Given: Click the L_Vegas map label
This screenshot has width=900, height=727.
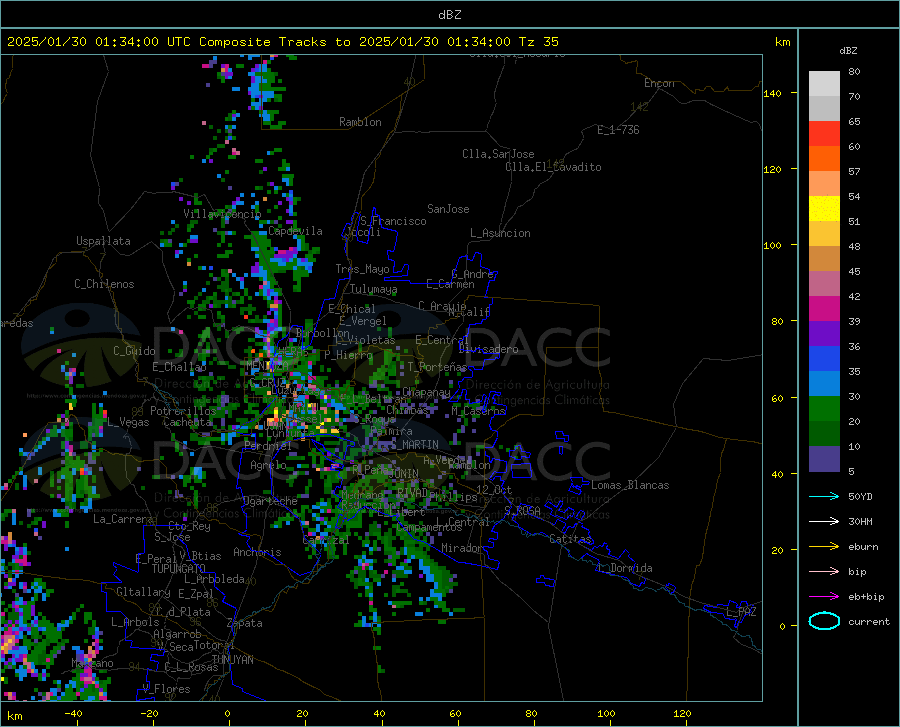Looking at the screenshot, I should pyautogui.click(x=128, y=422).
